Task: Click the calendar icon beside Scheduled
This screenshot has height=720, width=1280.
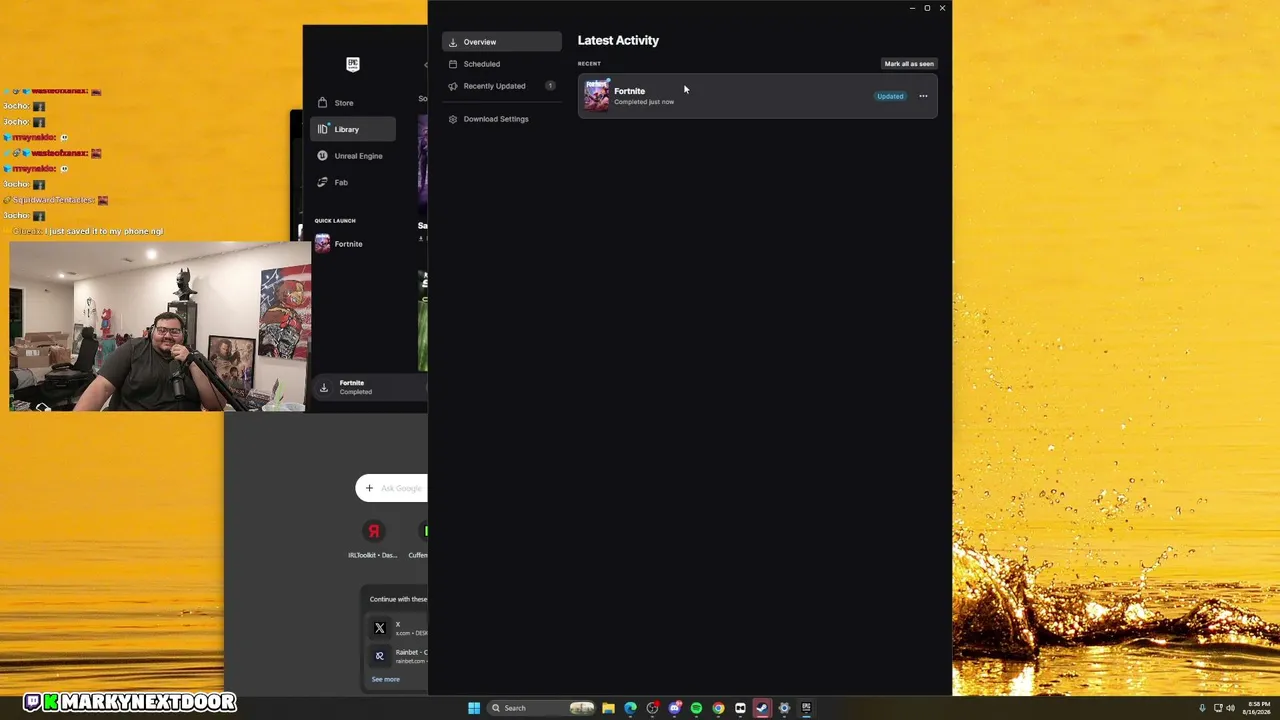Action: click(453, 64)
